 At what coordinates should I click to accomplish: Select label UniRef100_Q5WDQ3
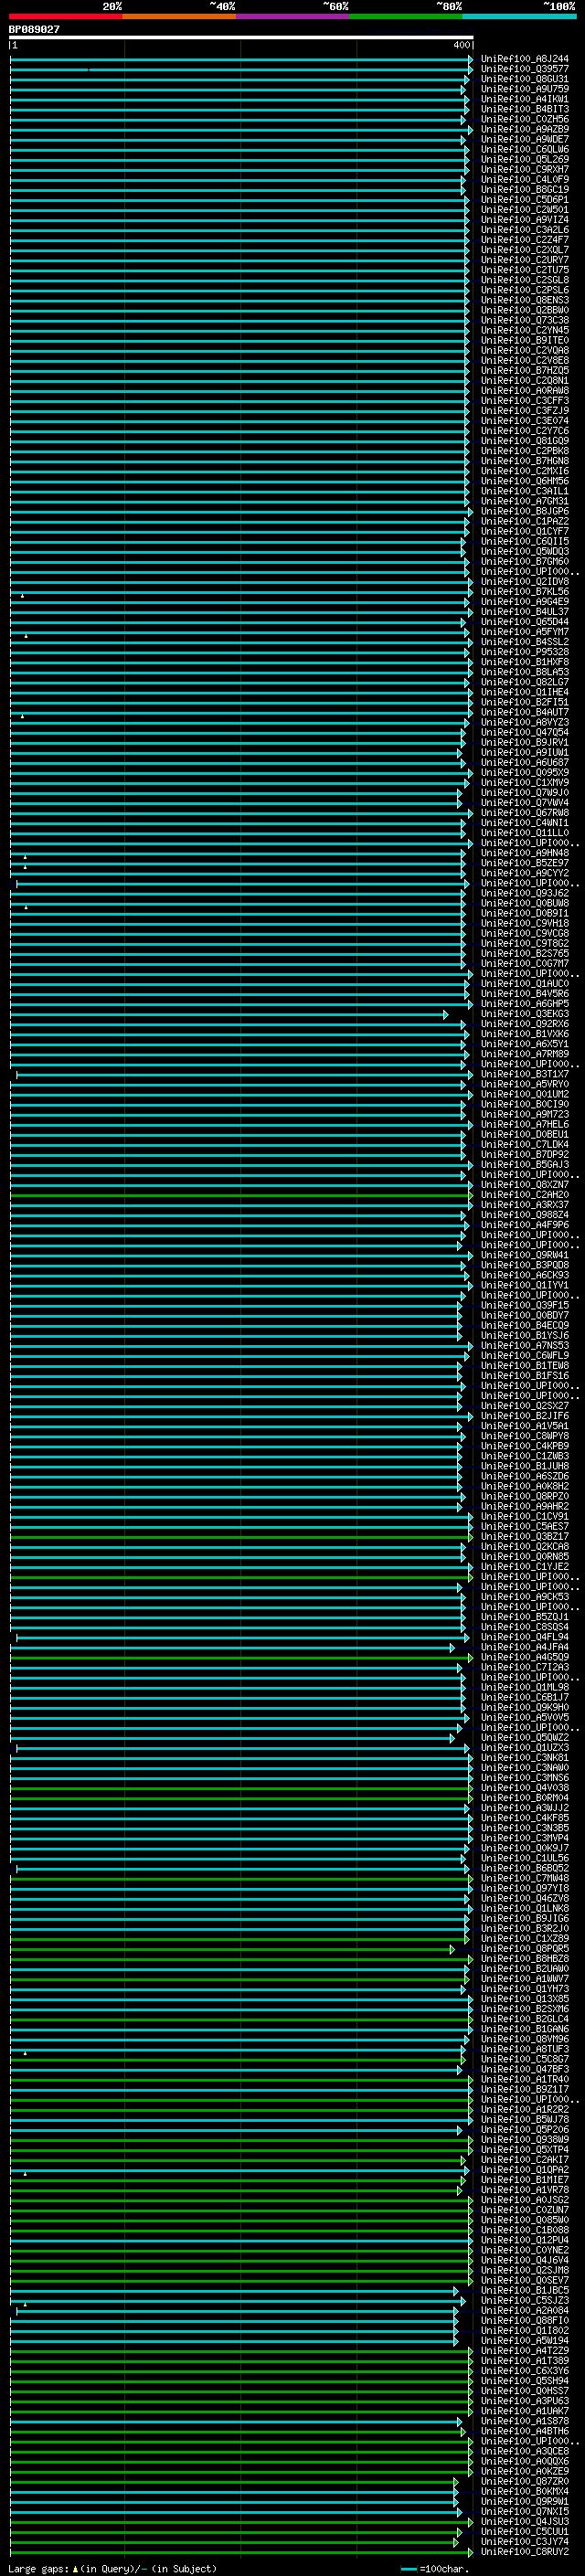(525, 551)
